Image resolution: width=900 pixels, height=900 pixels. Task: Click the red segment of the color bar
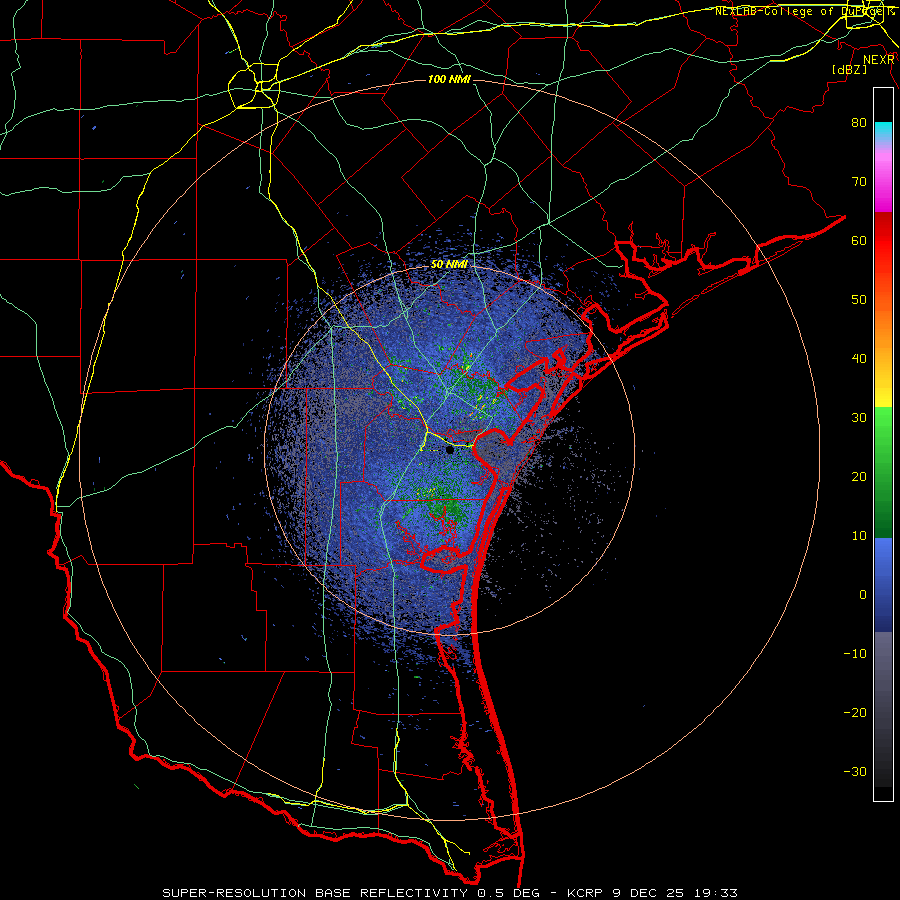click(883, 241)
